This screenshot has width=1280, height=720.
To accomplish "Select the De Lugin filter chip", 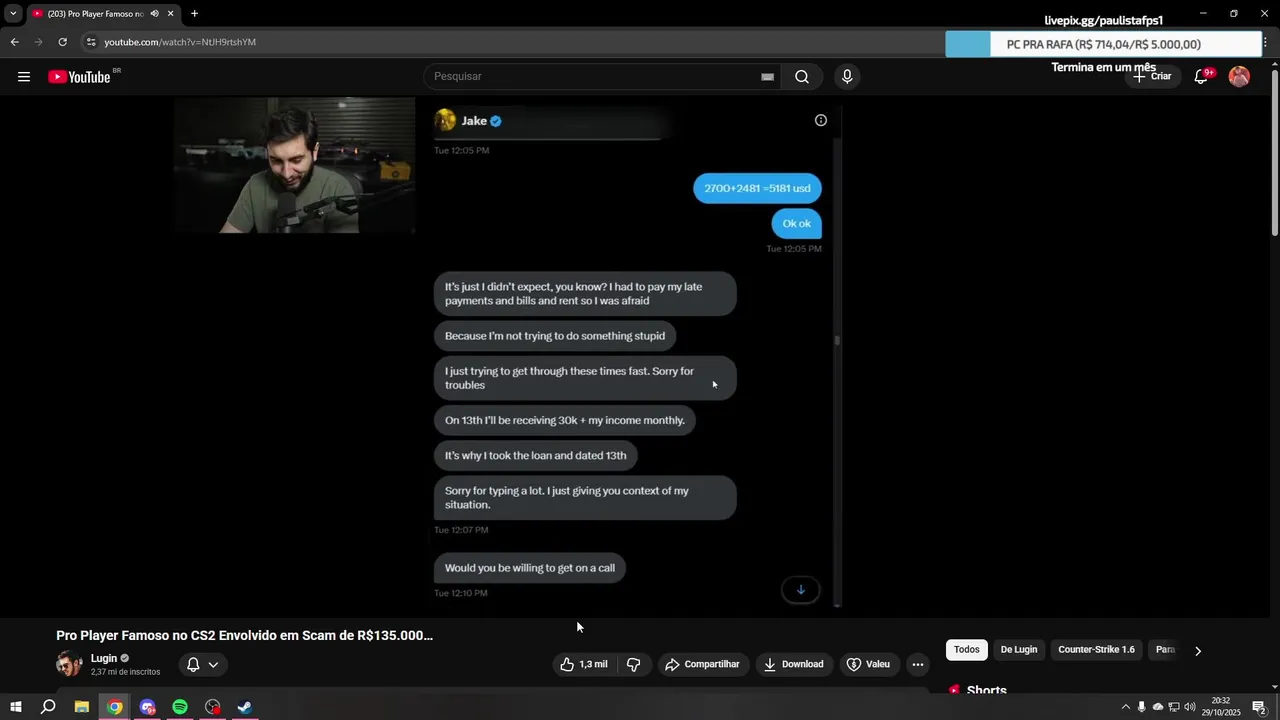I will coord(1019,650).
